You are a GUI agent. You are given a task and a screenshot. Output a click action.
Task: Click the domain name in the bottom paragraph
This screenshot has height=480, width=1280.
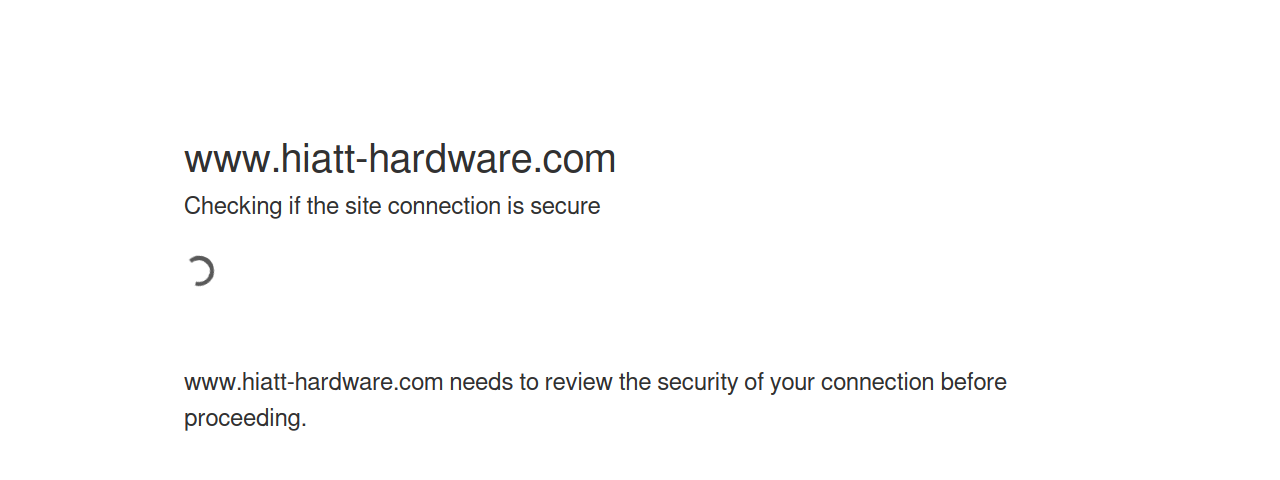pyautogui.click(x=313, y=382)
